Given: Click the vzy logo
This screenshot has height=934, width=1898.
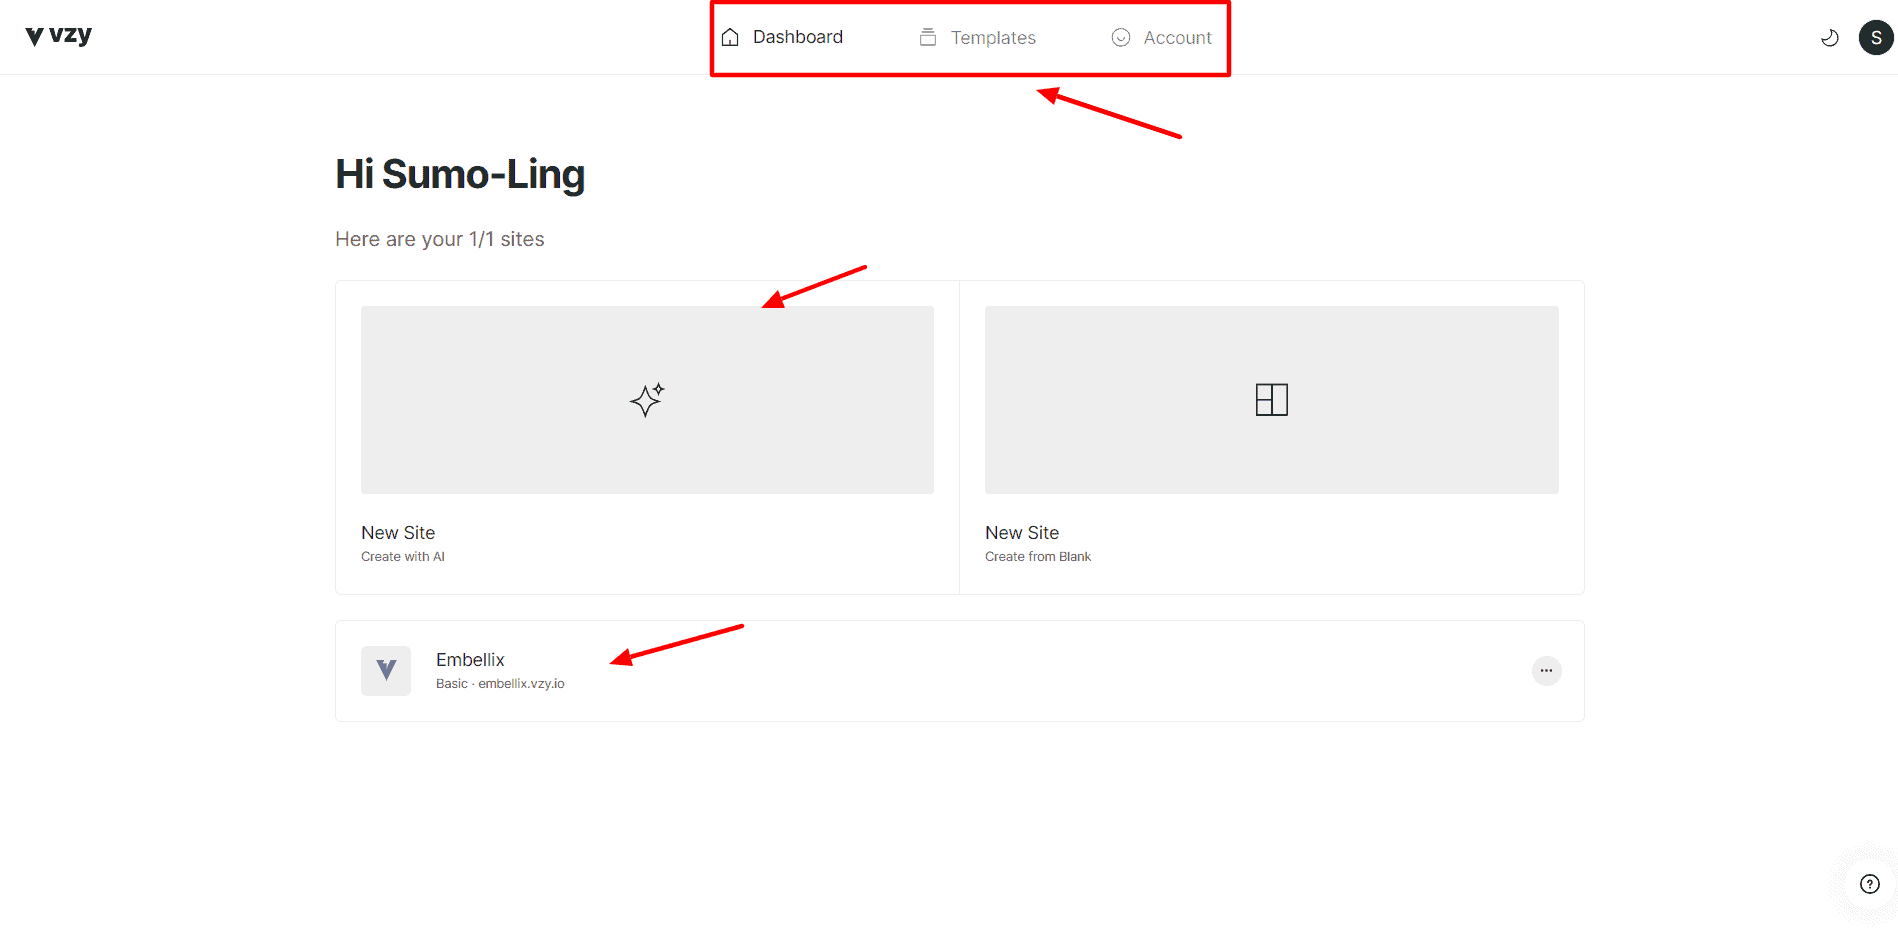Looking at the screenshot, I should (58, 36).
